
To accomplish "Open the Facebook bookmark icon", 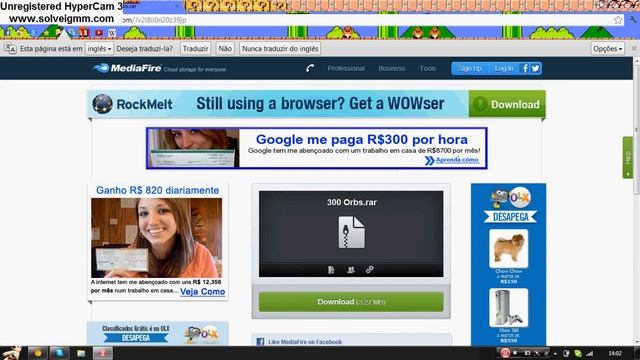I will (x=7, y=33).
